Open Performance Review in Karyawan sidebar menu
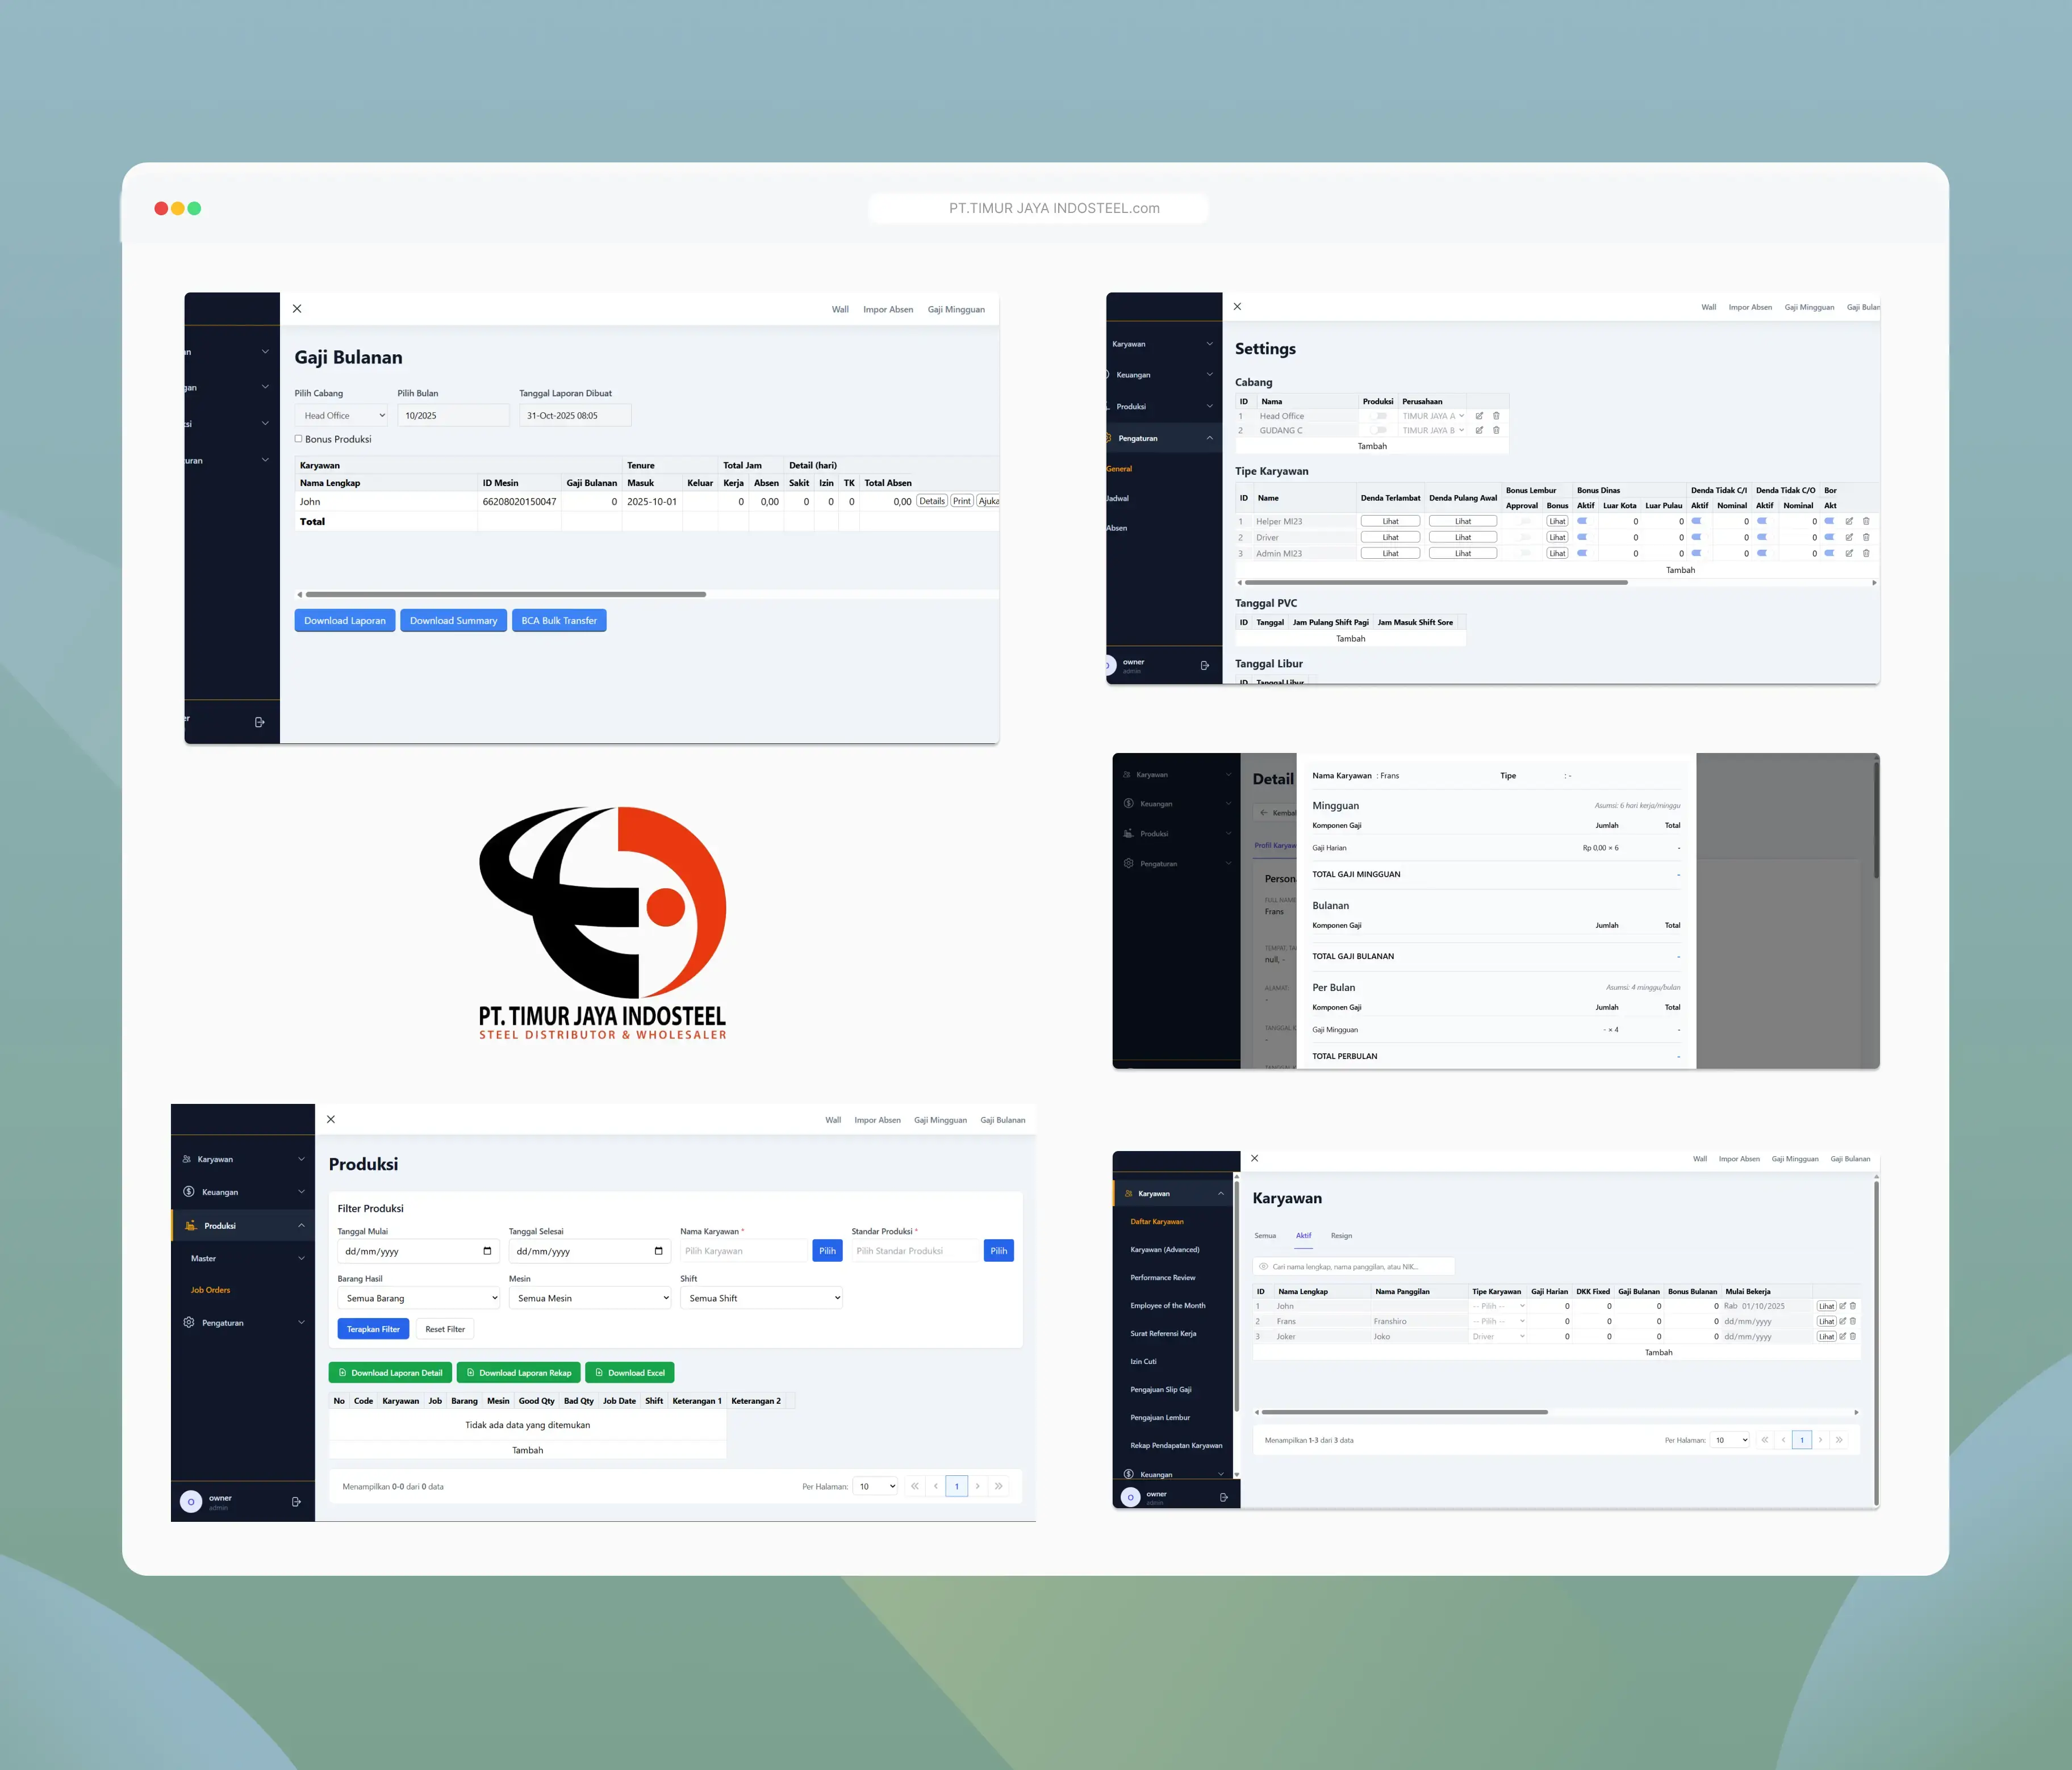Screen dimensions: 2072x1770 pyautogui.click(x=1162, y=1278)
